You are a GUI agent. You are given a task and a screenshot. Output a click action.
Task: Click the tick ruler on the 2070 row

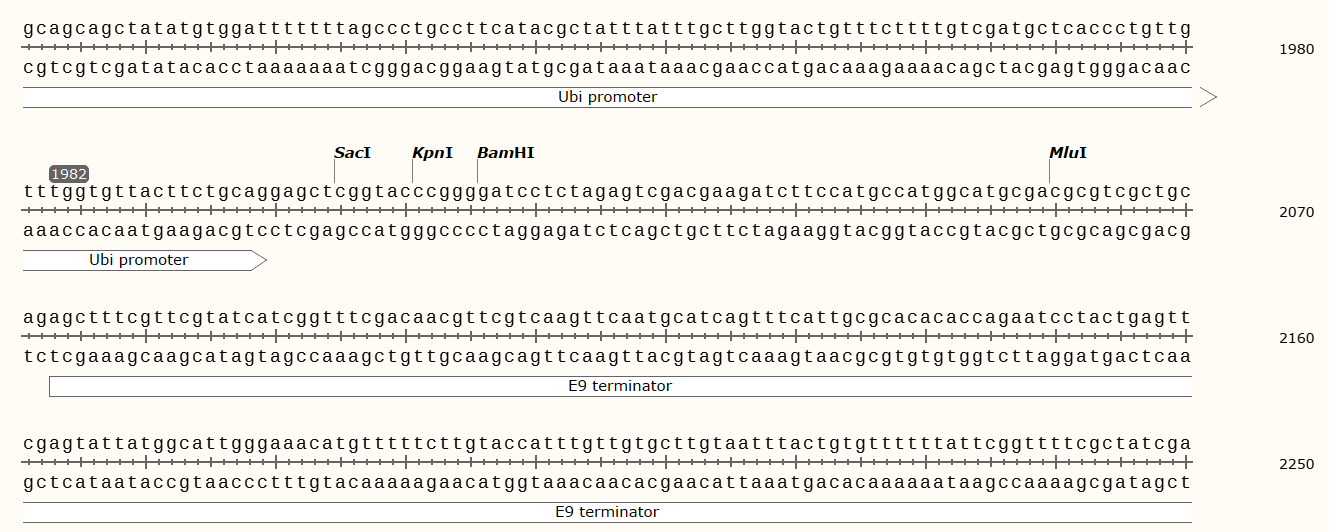coord(607,211)
